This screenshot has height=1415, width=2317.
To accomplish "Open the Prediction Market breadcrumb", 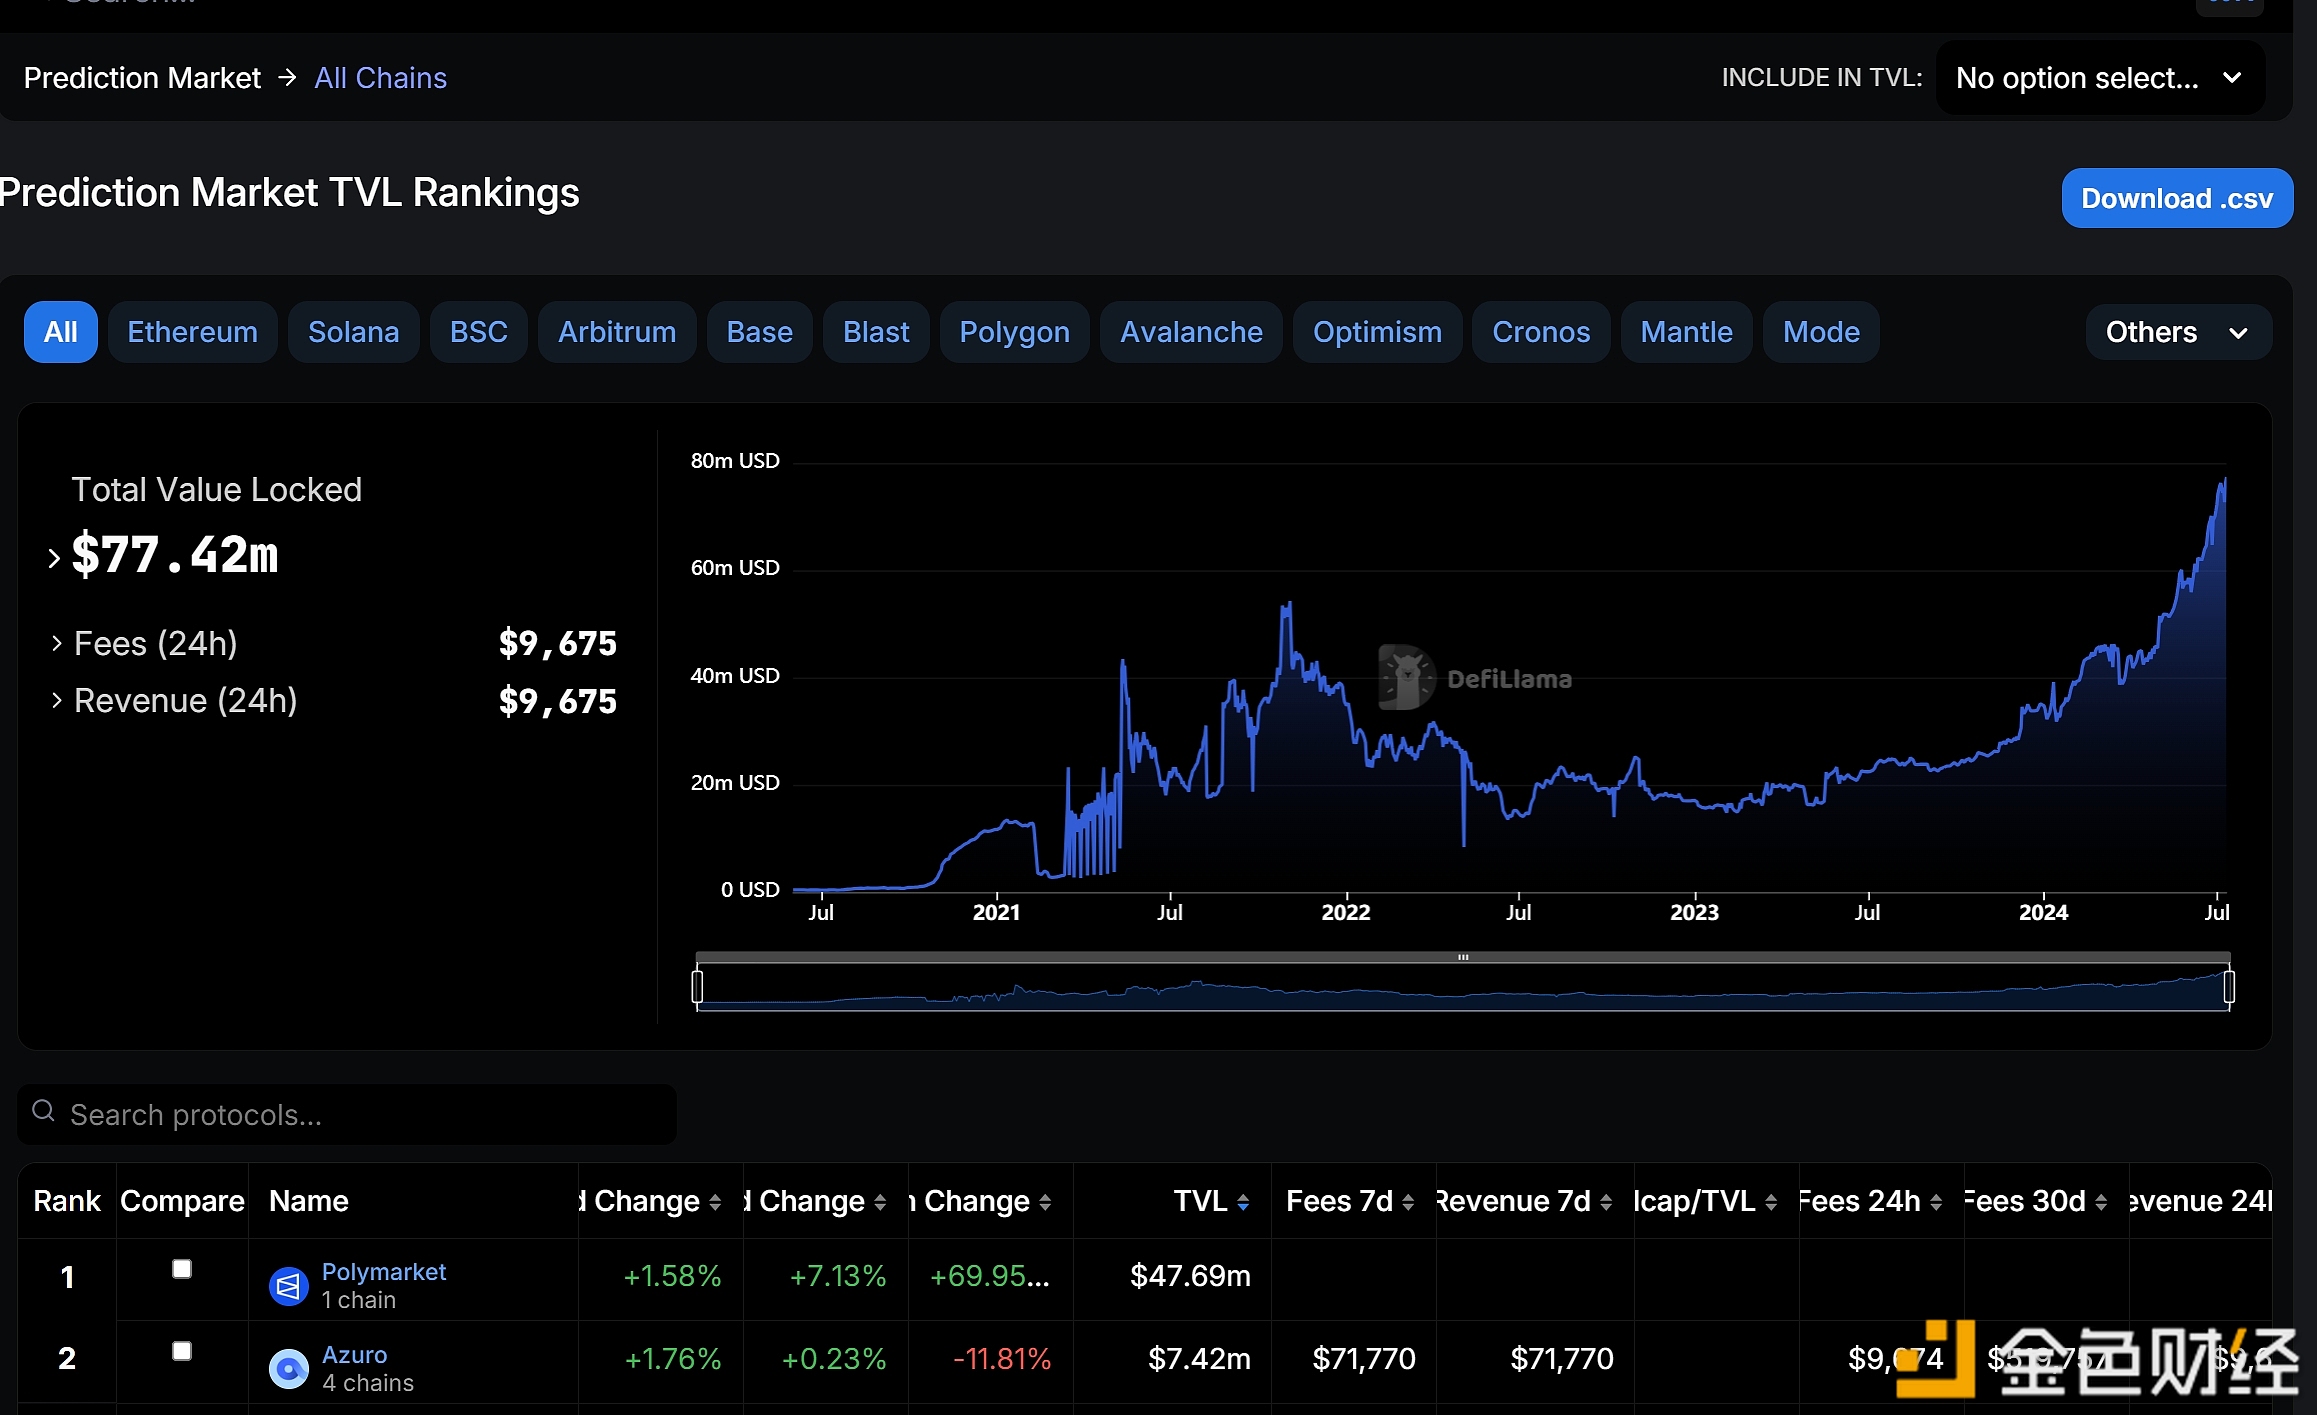I will (142, 78).
